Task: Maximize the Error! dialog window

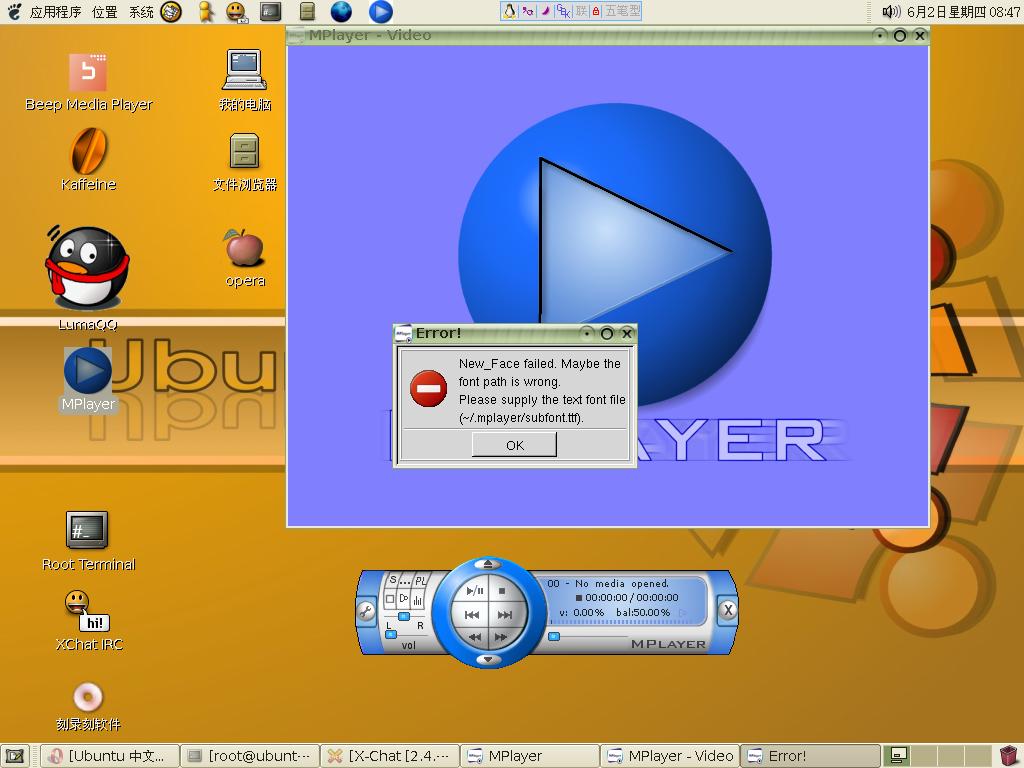Action: [x=607, y=334]
